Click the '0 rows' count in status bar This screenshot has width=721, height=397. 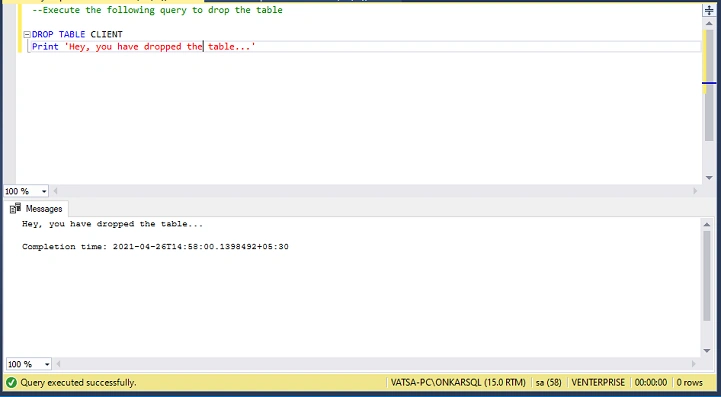[689, 383]
